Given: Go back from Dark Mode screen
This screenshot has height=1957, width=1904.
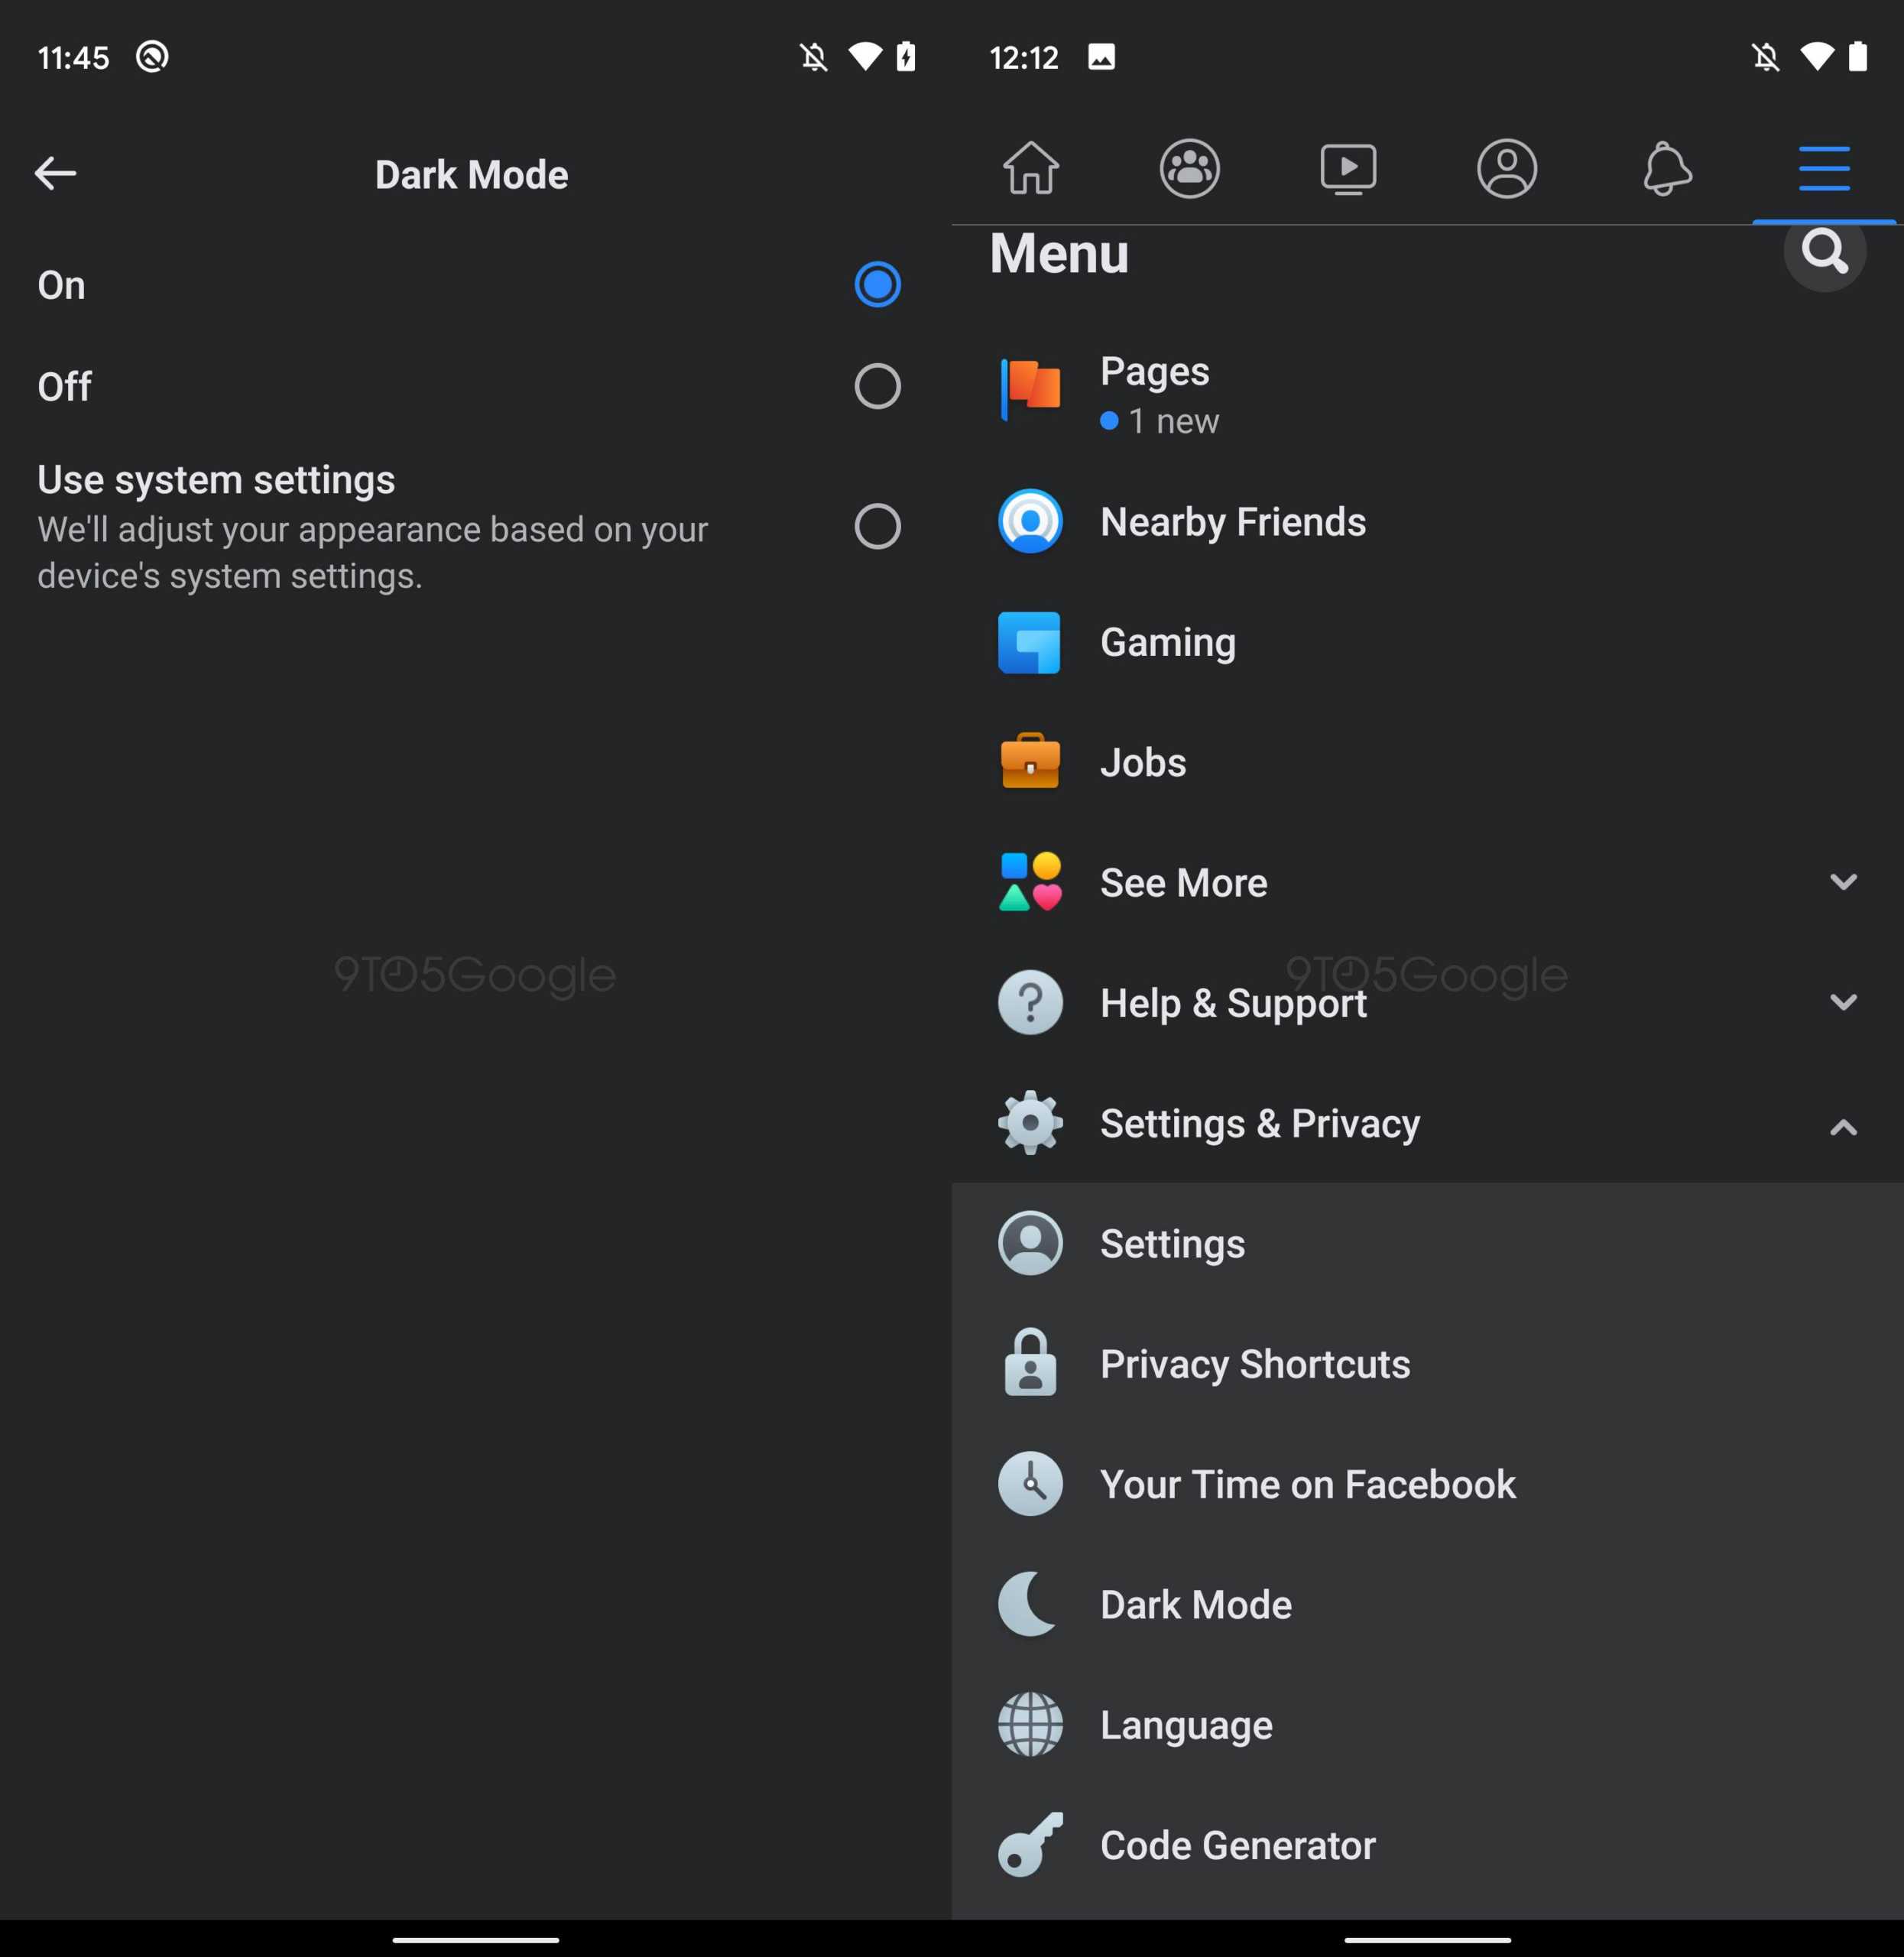Looking at the screenshot, I should pos(55,174).
